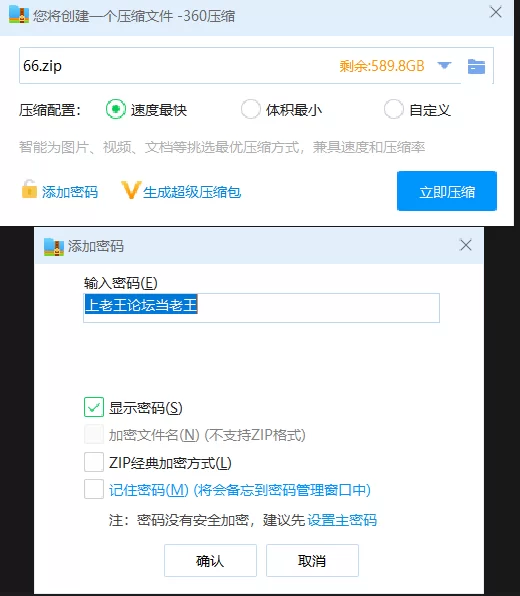The height and width of the screenshot is (596, 520).
Task: Start compression with 立即压缩 button
Action: tap(447, 191)
